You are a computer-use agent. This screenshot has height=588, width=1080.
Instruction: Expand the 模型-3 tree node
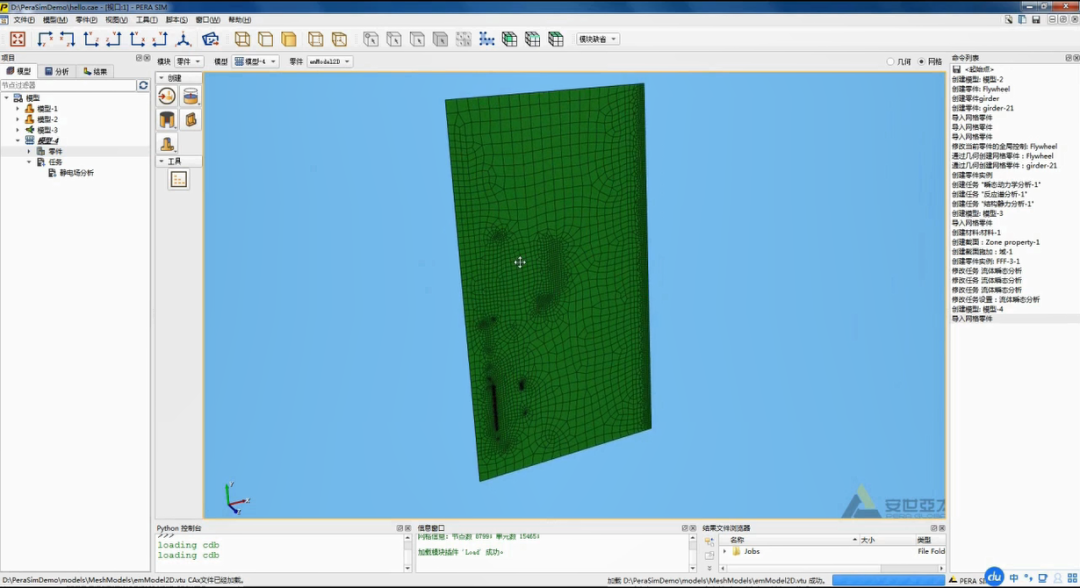click(18, 129)
